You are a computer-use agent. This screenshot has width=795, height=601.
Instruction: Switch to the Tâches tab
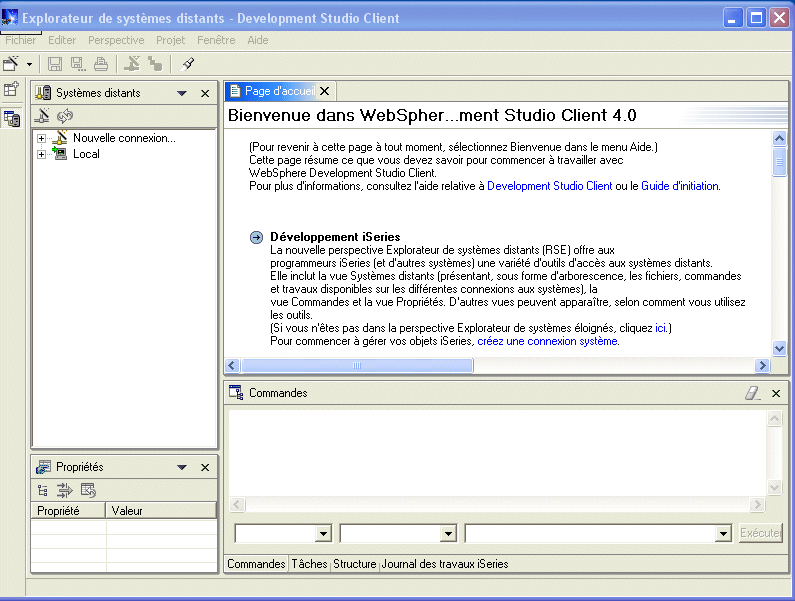pyautogui.click(x=309, y=564)
